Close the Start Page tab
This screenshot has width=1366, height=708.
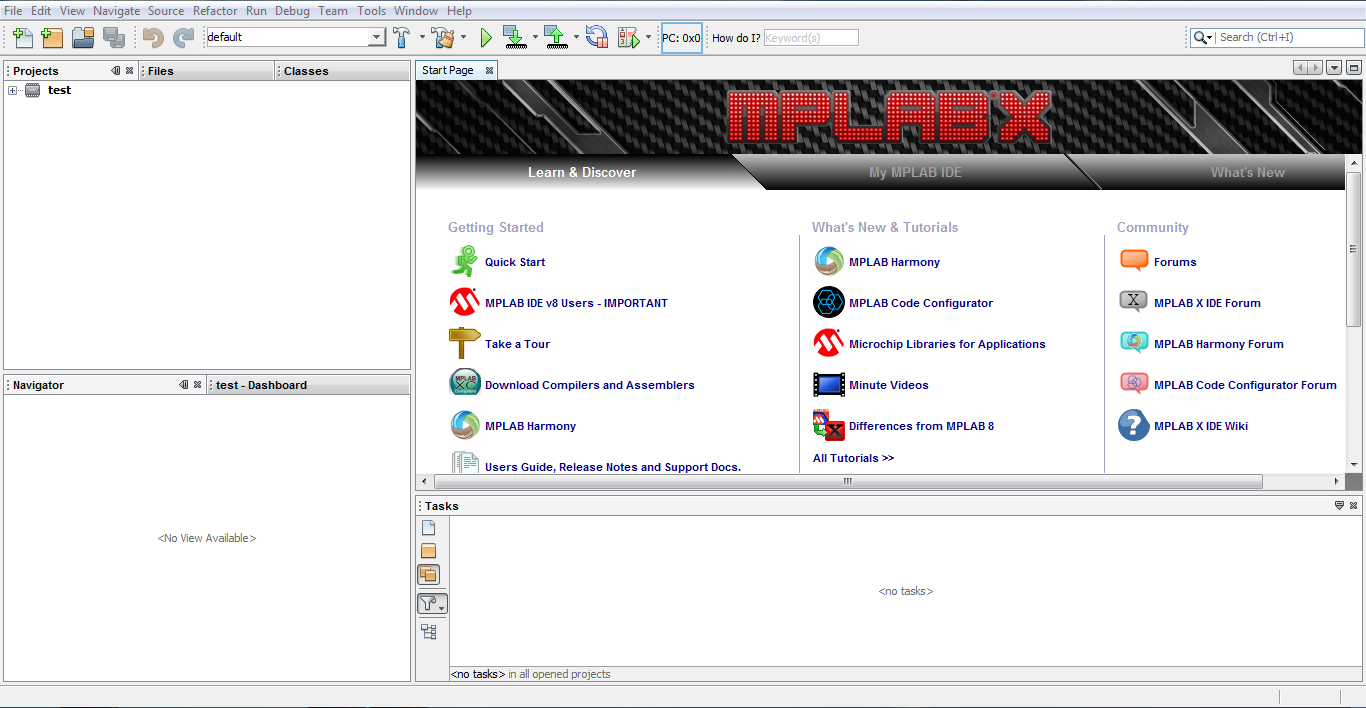489,70
